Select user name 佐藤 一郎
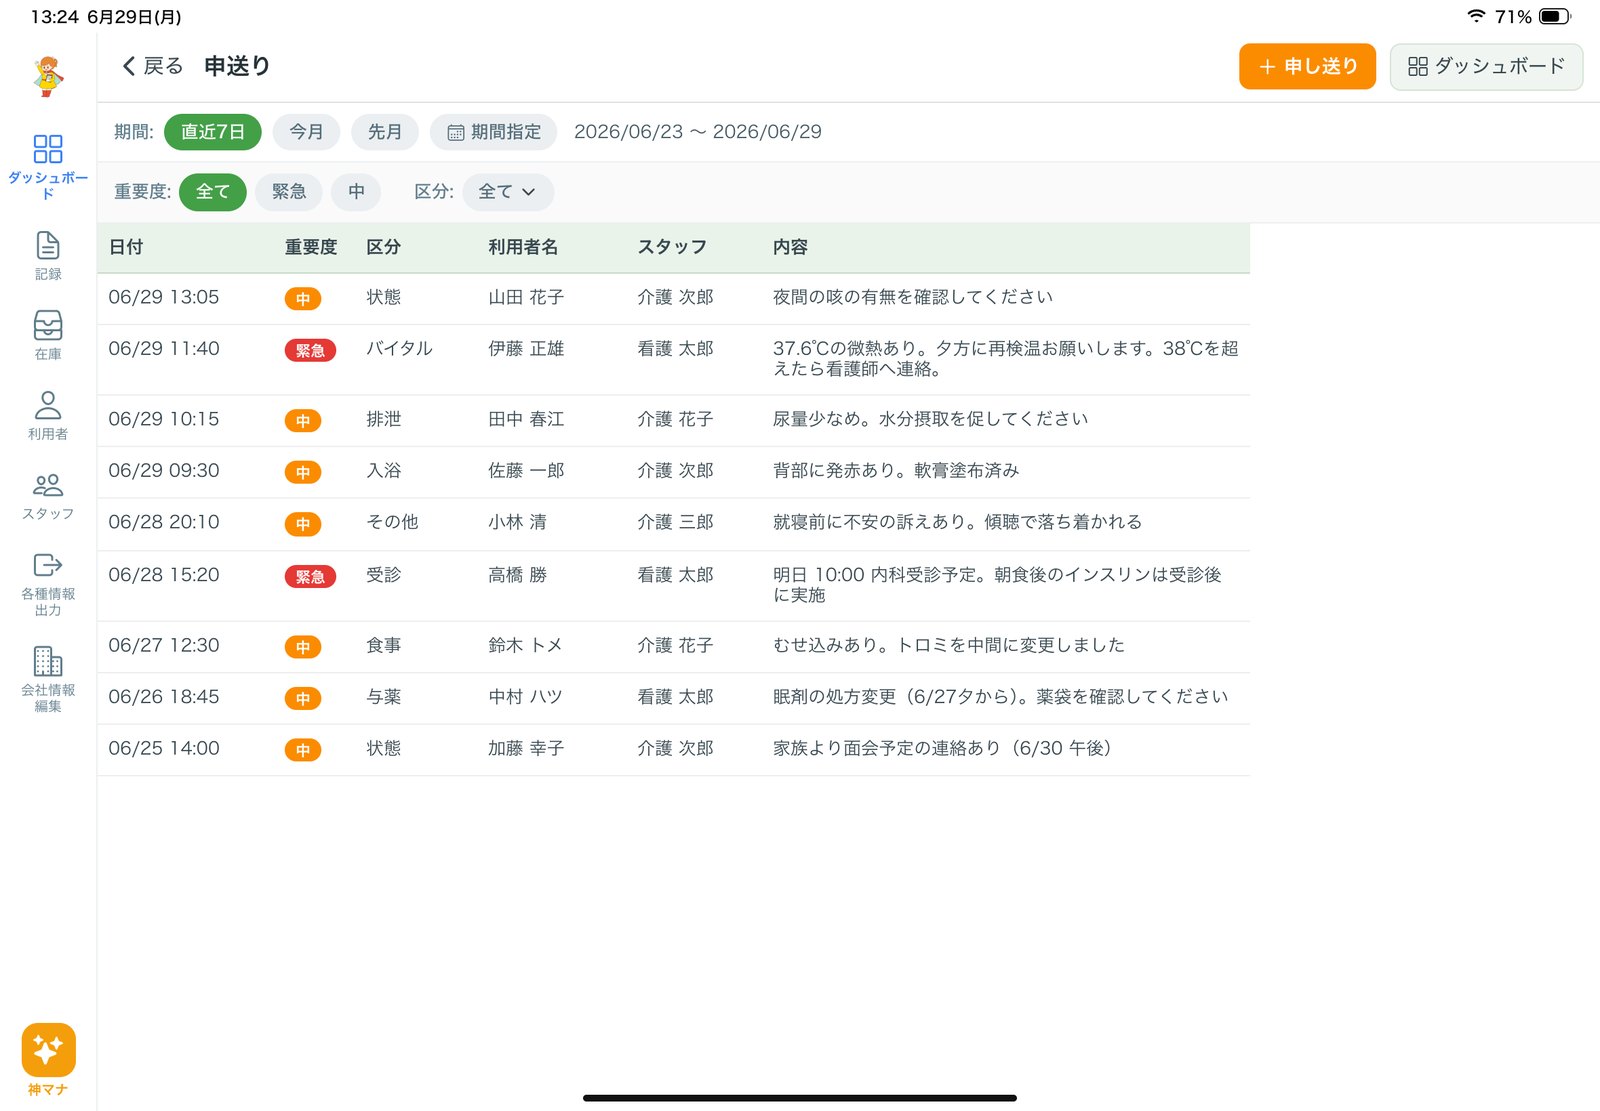The height and width of the screenshot is (1111, 1600). (526, 471)
